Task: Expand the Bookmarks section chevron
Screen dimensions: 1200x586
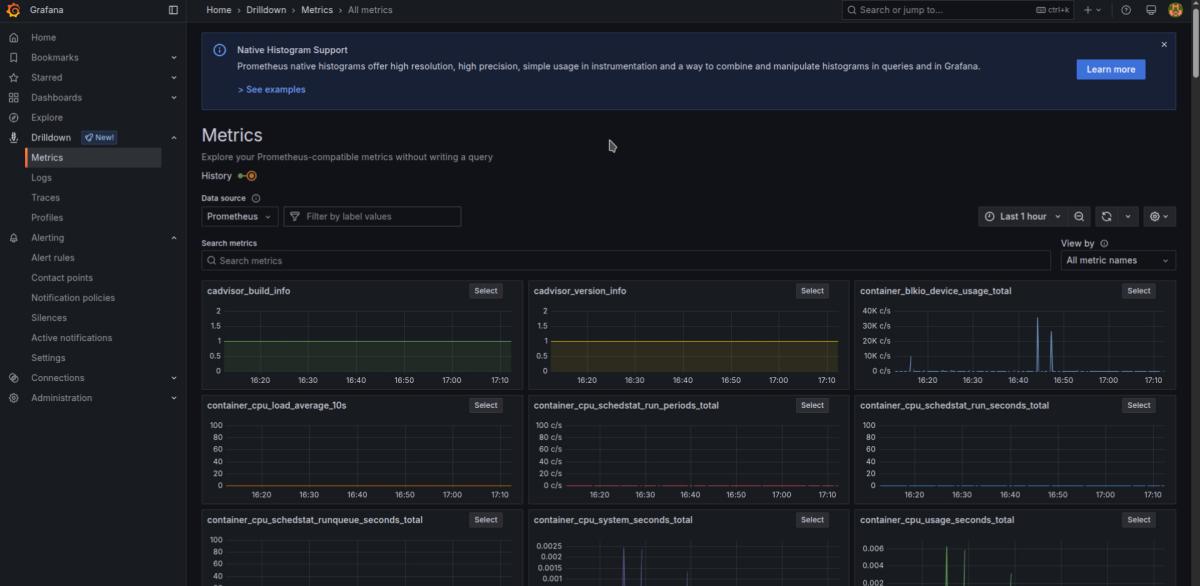Action: (x=174, y=57)
